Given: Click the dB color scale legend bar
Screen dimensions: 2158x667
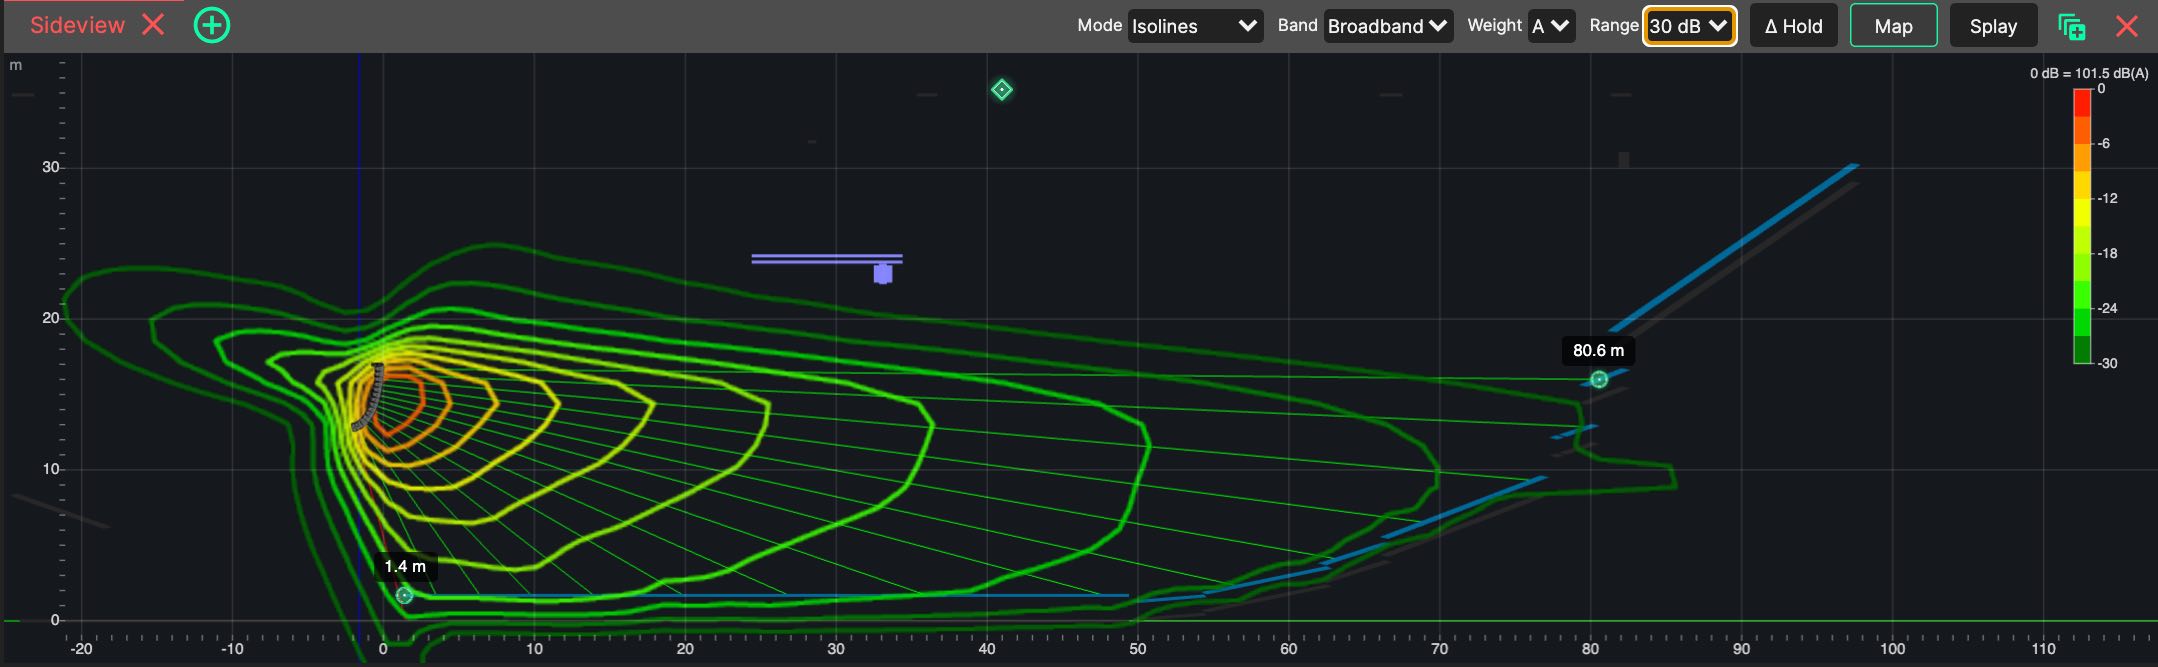Looking at the screenshot, I should click(2082, 226).
